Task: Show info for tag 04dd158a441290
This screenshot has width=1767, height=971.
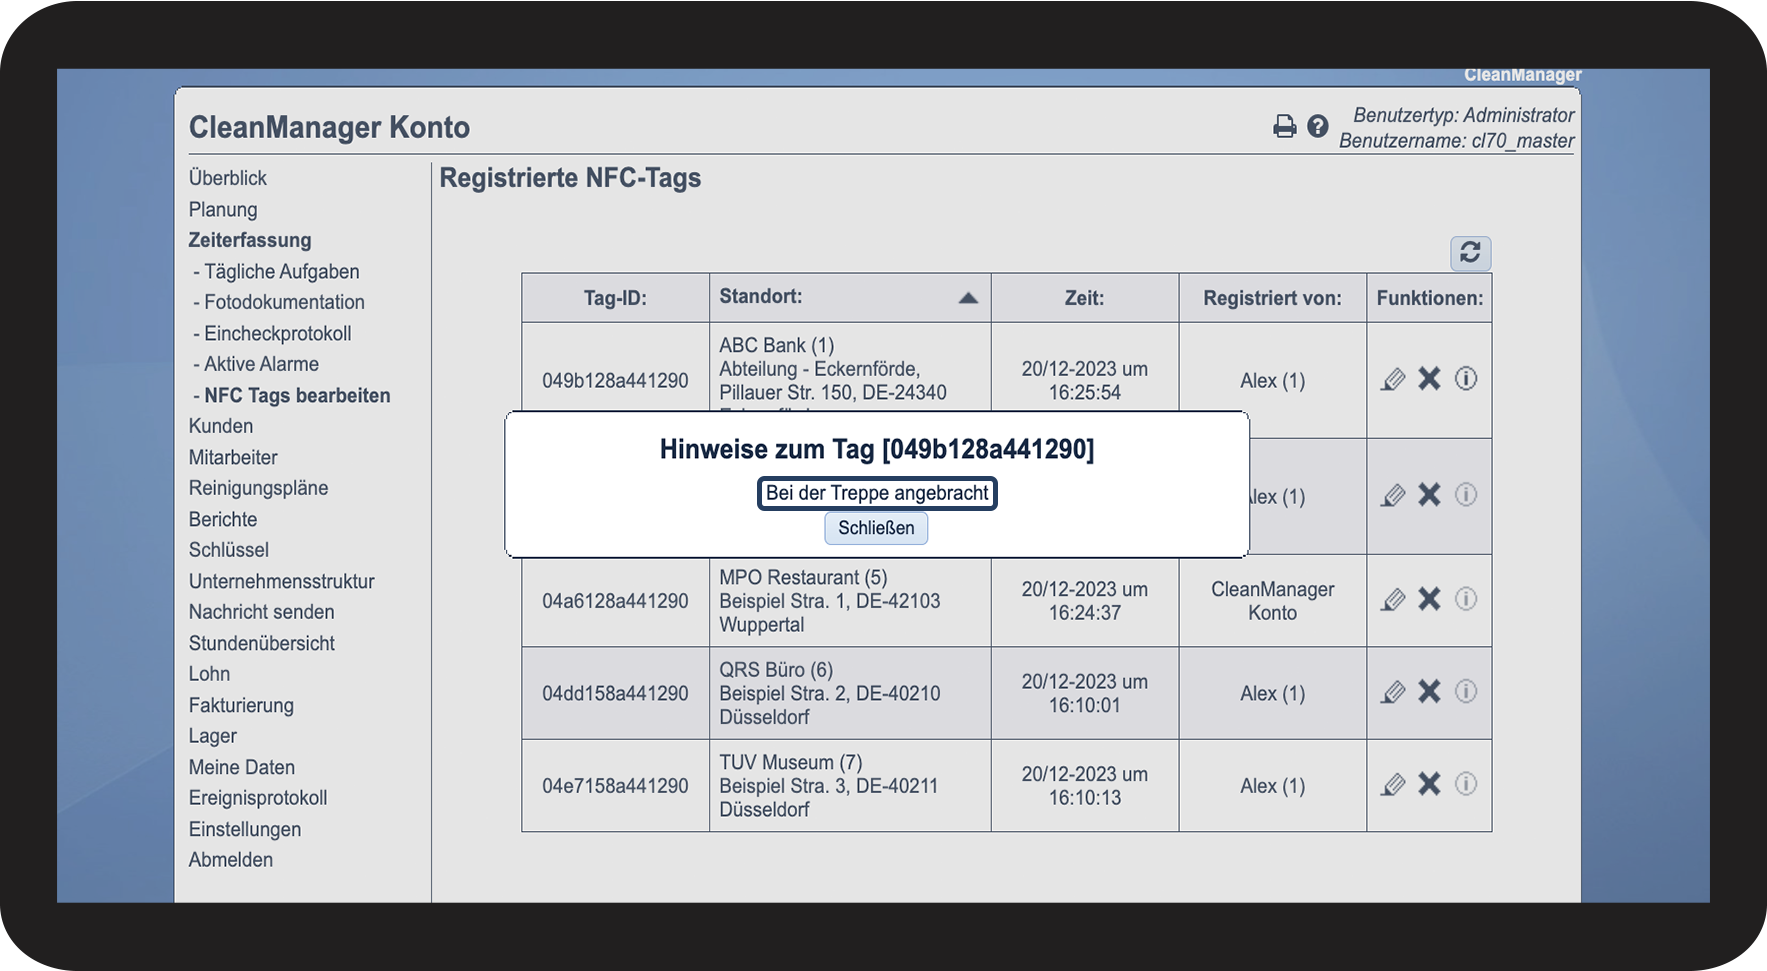Action: 1465,692
